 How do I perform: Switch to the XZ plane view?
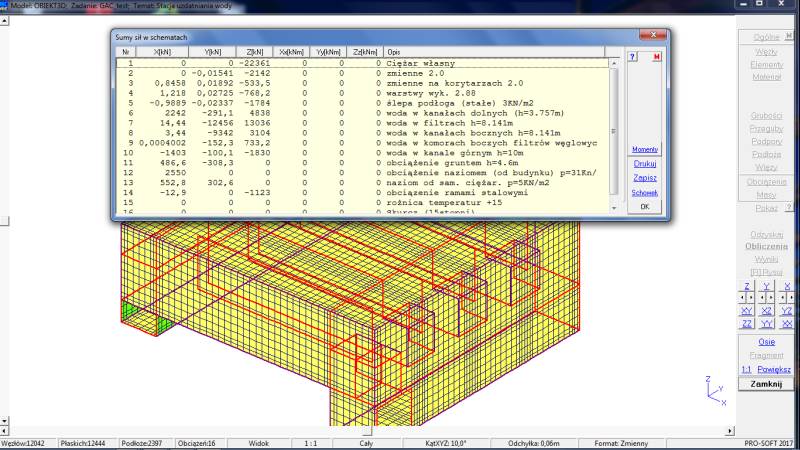[x=766, y=311]
